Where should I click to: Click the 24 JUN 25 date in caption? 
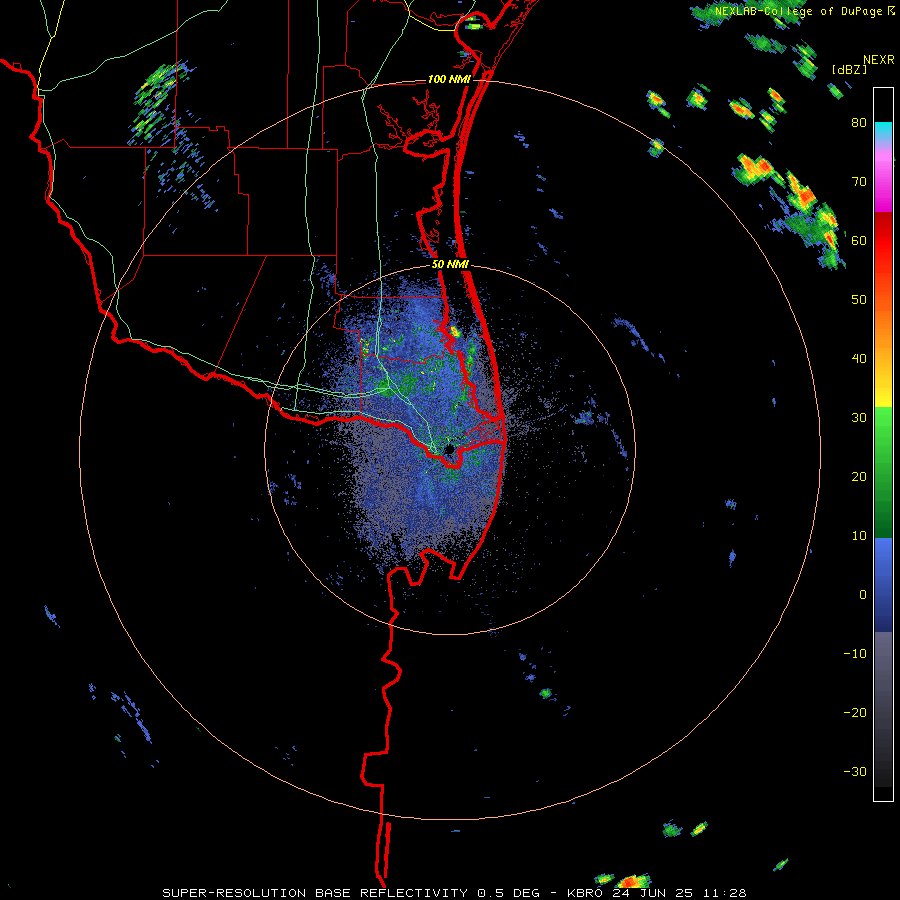(654, 893)
